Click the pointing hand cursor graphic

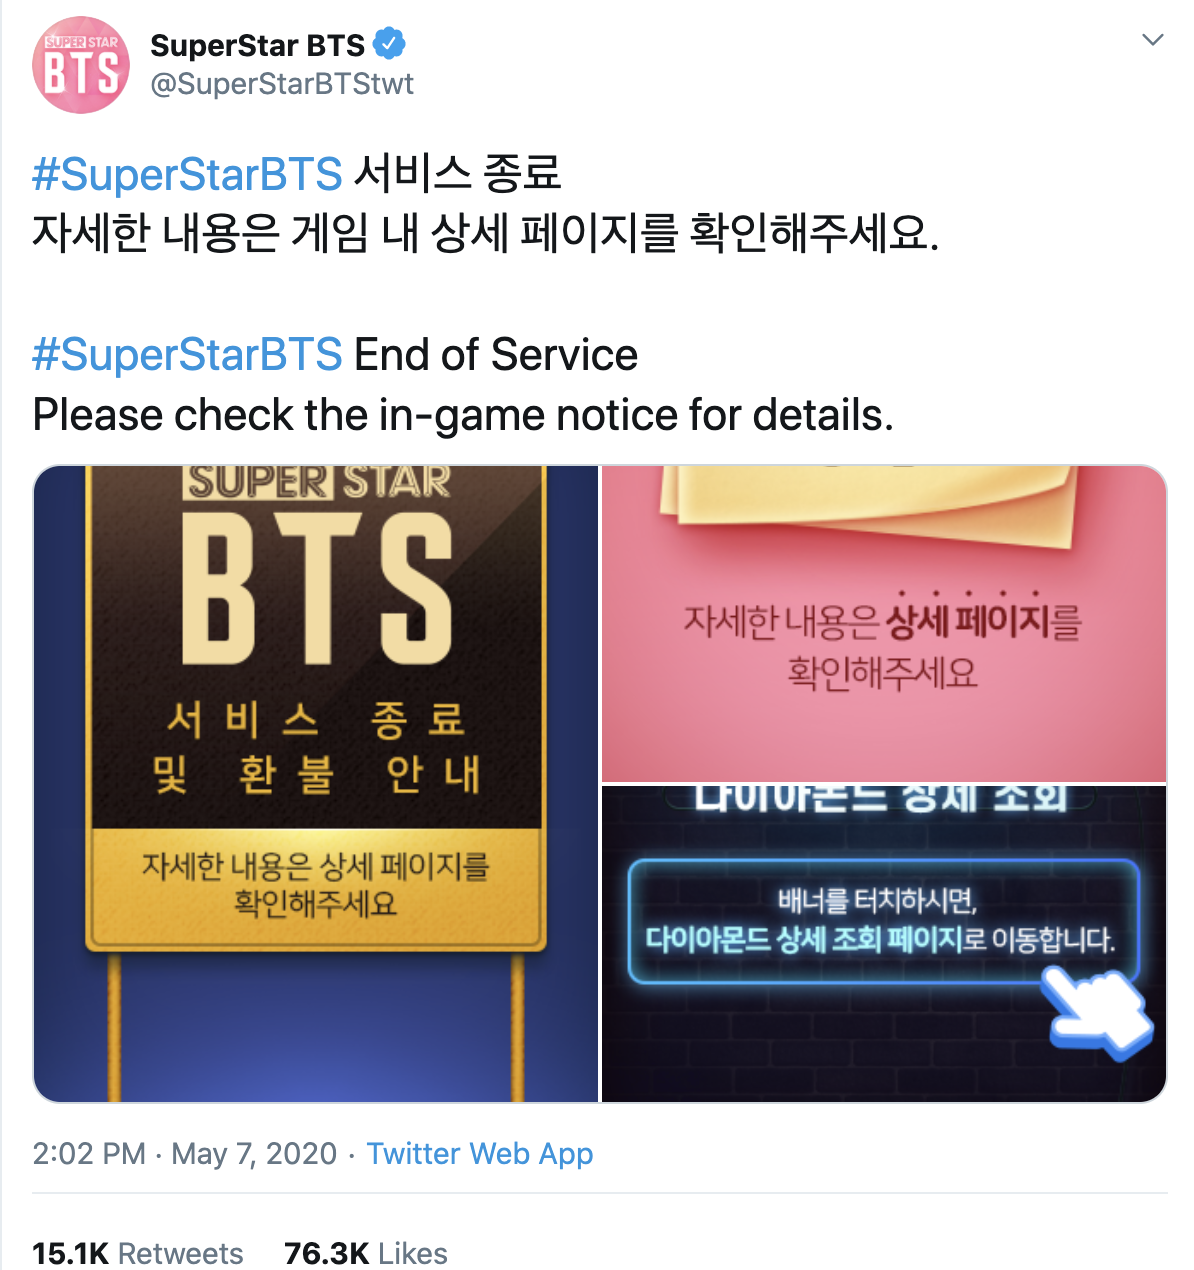tap(1098, 1012)
